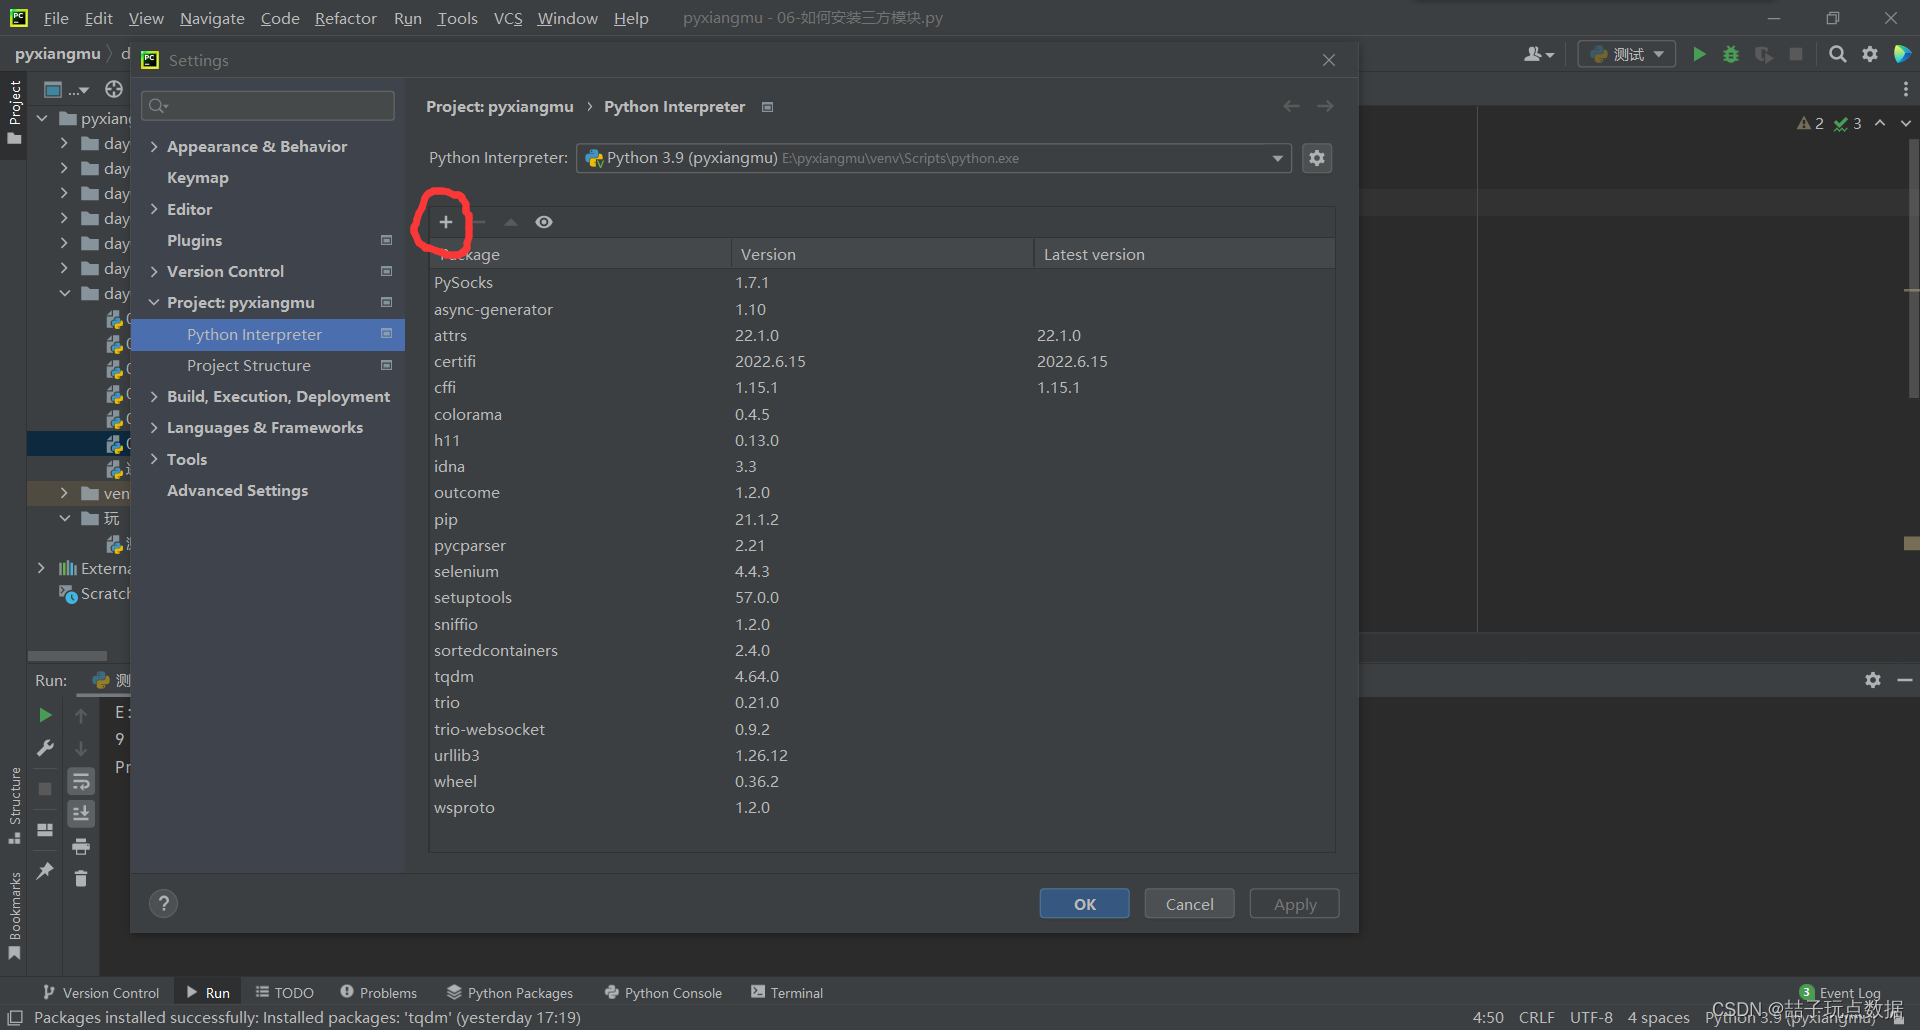Image resolution: width=1920 pixels, height=1030 pixels.
Task: Open the Bookmarks side tool window tab
Action: point(14,915)
